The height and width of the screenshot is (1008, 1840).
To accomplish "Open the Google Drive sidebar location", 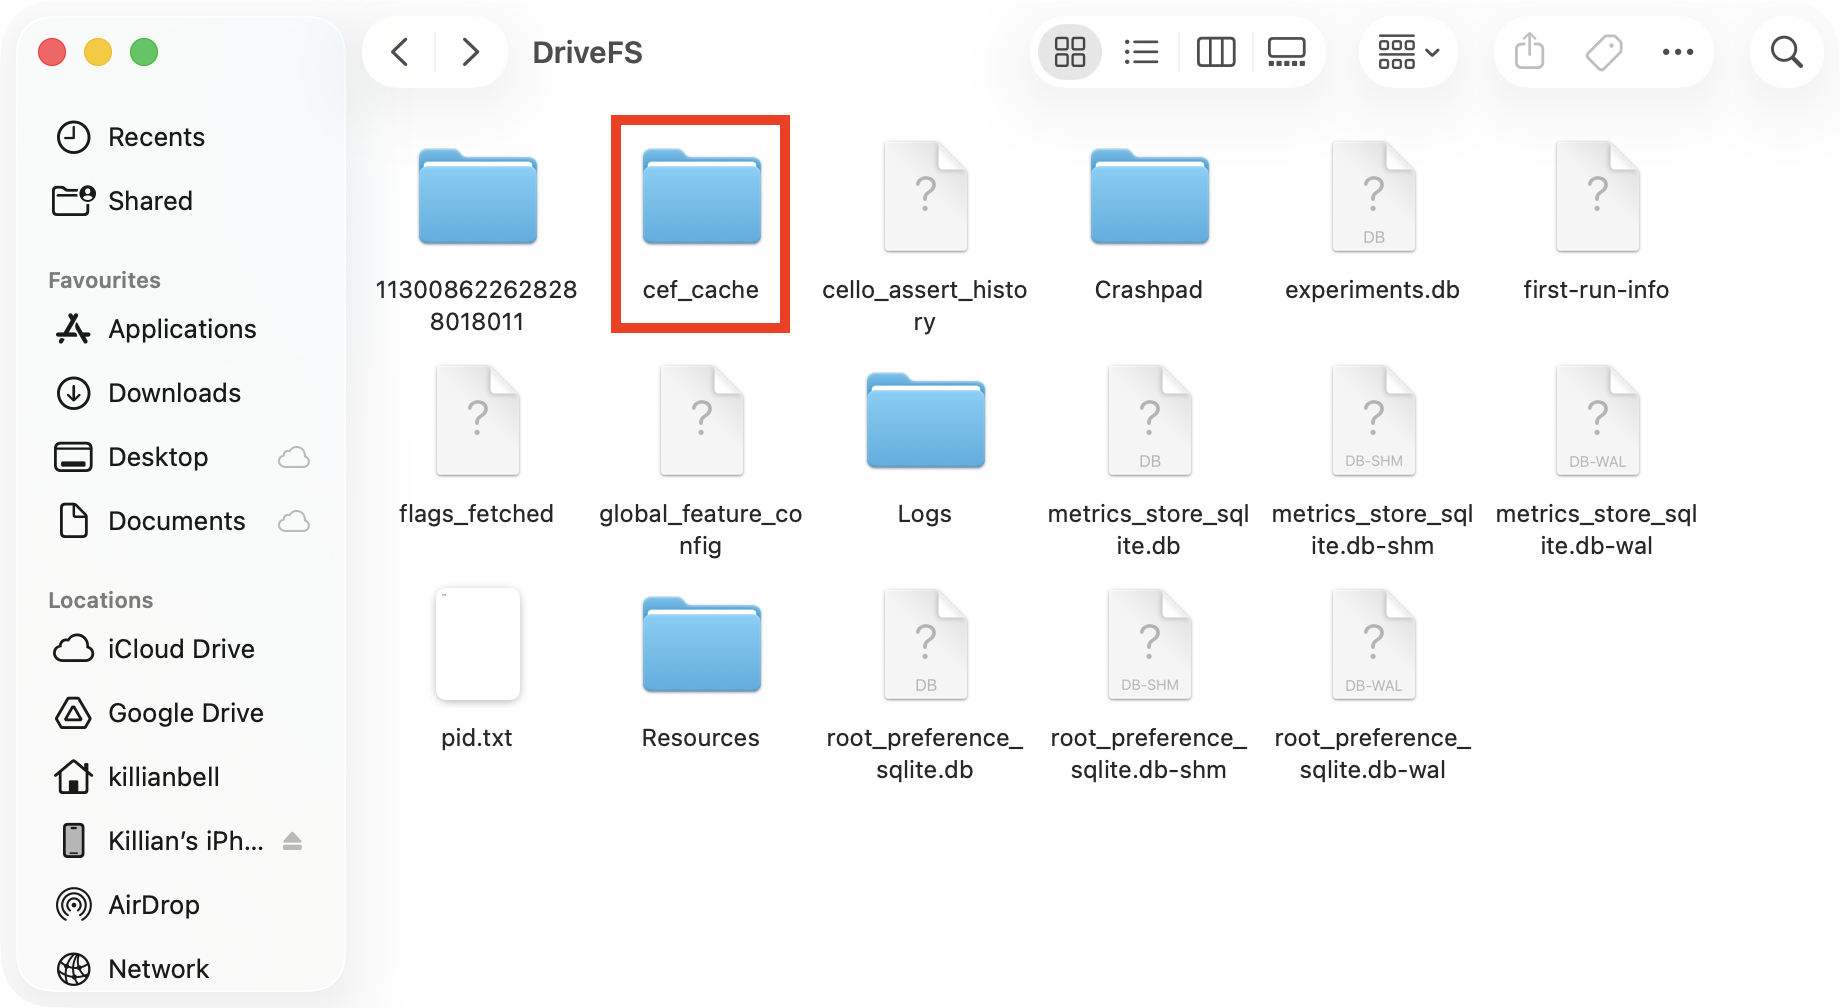I will point(185,713).
